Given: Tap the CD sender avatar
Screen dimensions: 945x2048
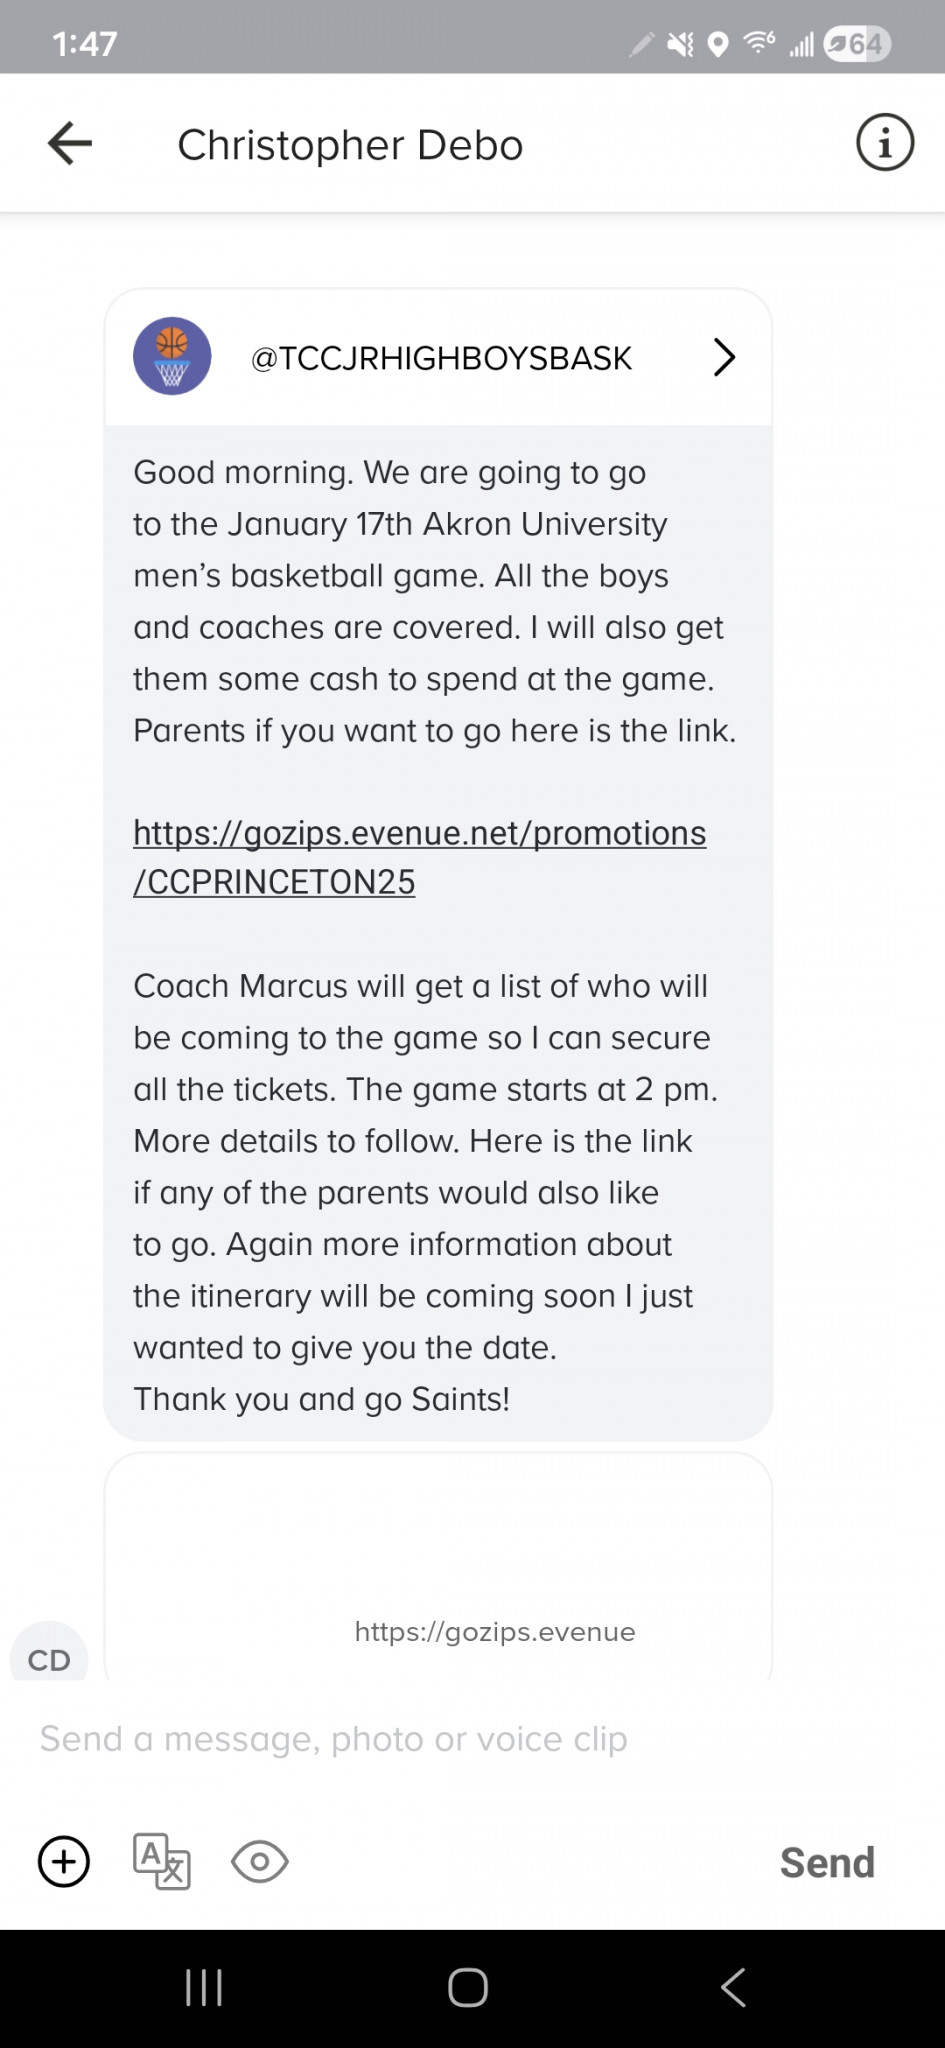Looking at the screenshot, I should tap(49, 1653).
